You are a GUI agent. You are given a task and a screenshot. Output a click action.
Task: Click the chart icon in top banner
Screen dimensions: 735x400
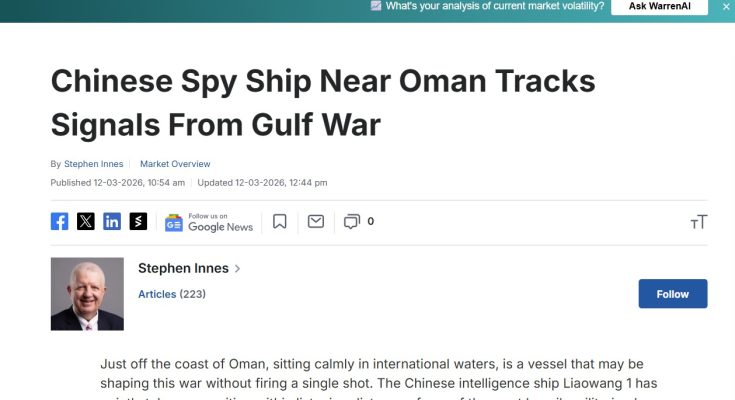[x=376, y=6]
